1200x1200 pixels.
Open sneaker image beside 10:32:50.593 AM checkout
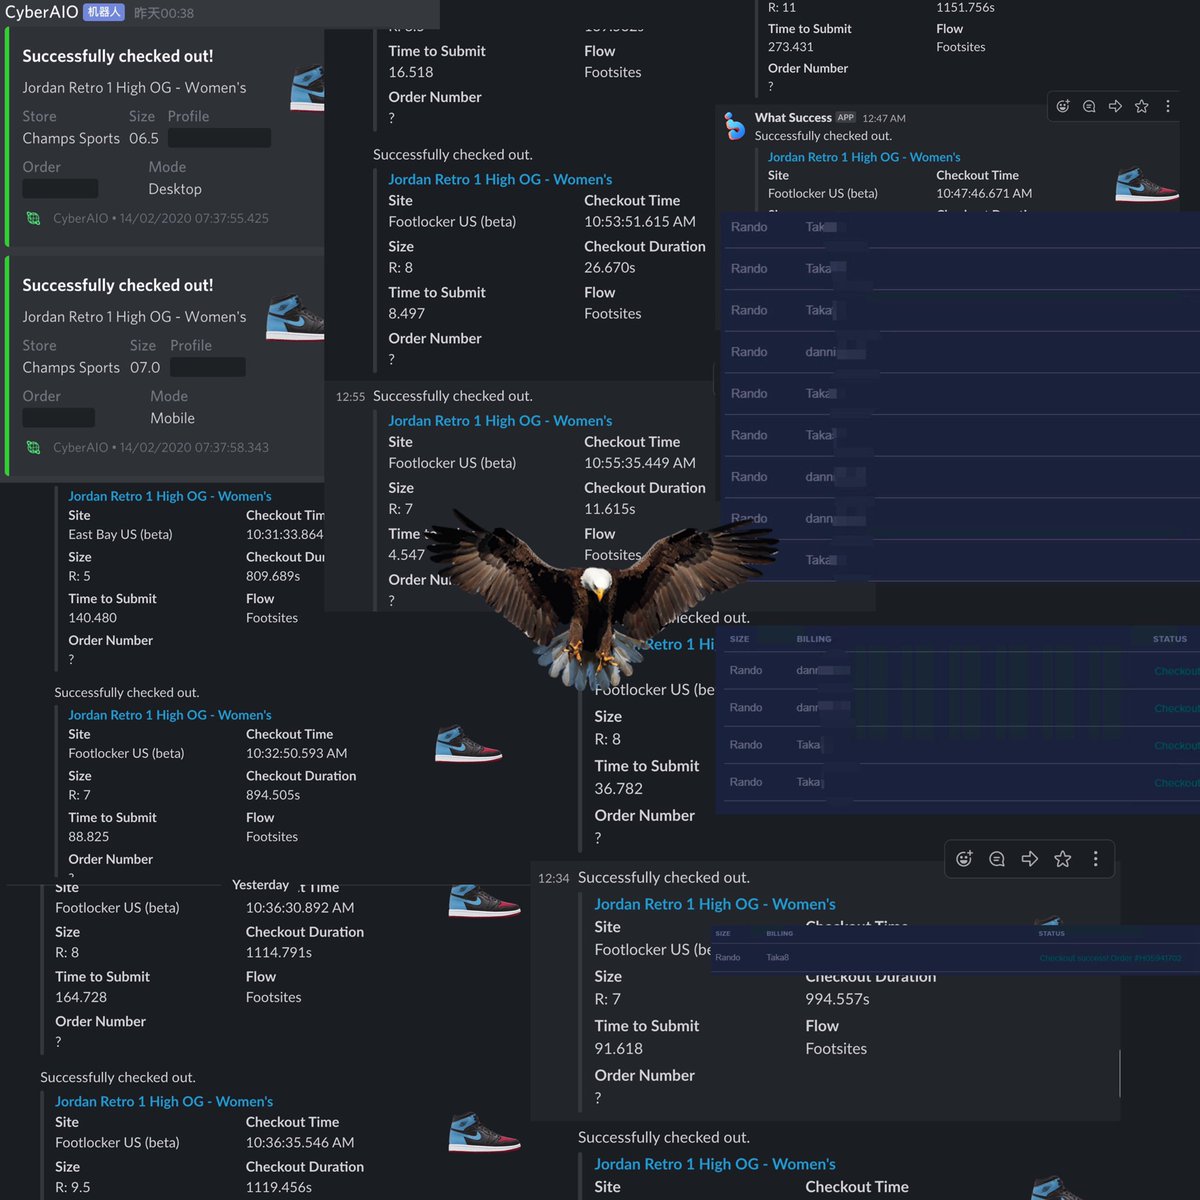[469, 745]
